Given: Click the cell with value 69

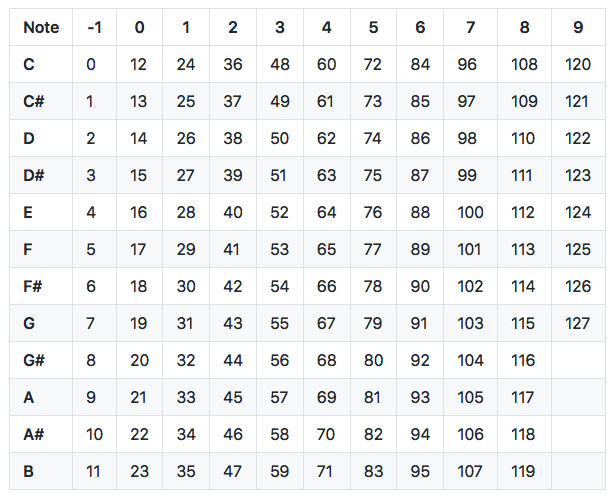Looking at the screenshot, I should (326, 397).
